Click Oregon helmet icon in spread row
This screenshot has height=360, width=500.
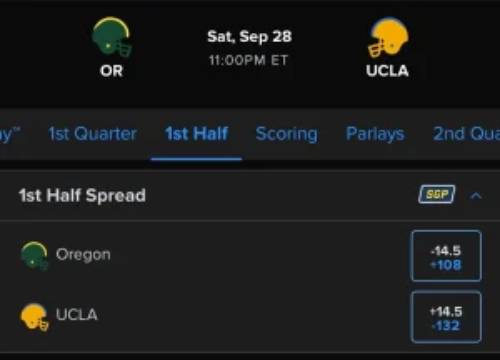click(x=34, y=256)
